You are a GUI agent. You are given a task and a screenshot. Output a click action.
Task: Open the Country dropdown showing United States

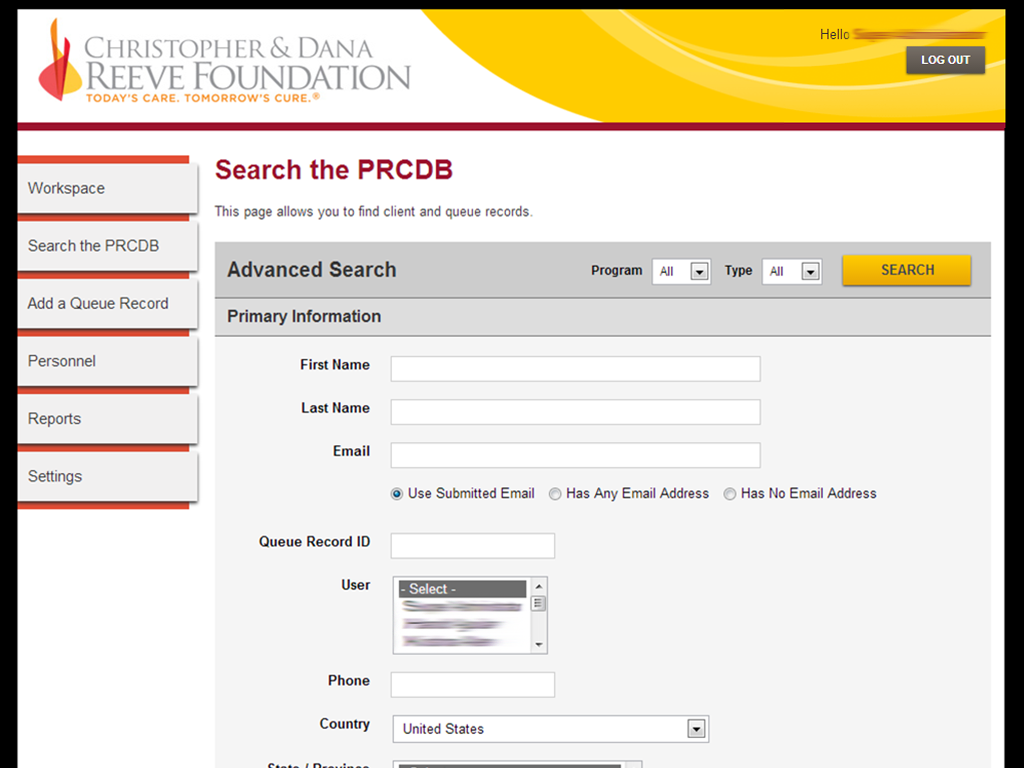coord(696,729)
